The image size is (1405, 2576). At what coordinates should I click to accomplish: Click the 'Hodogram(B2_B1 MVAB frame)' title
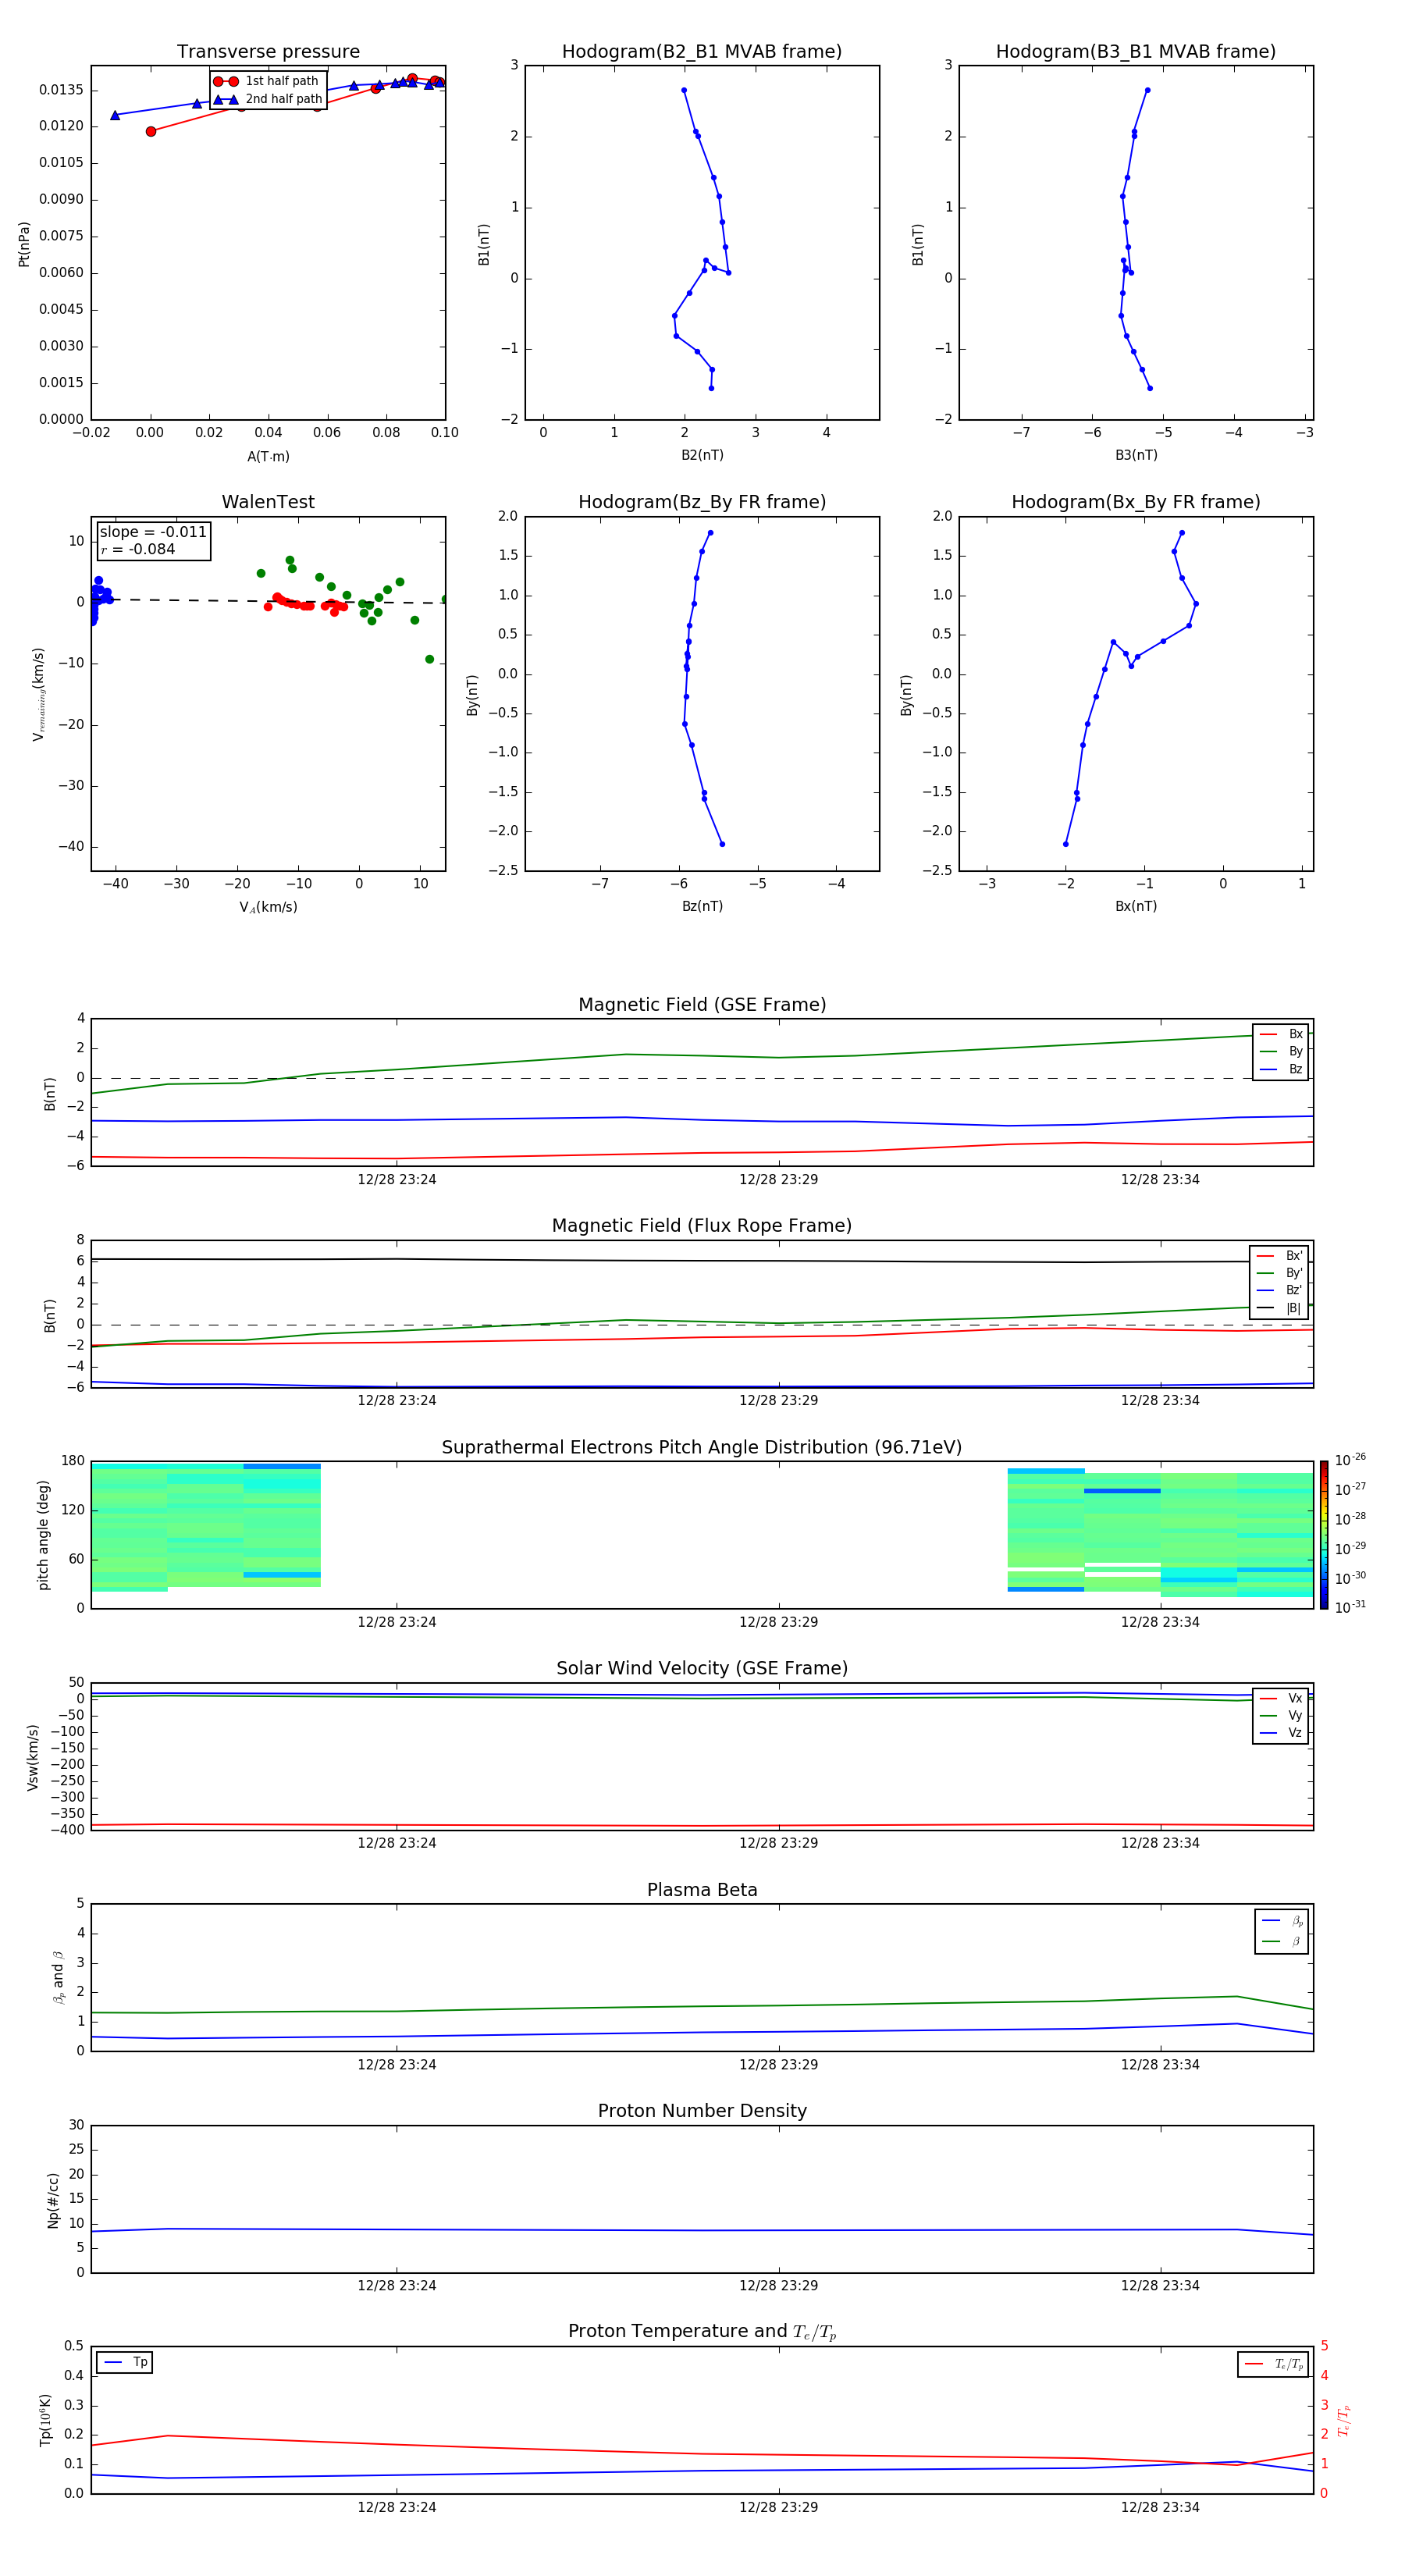tap(702, 51)
